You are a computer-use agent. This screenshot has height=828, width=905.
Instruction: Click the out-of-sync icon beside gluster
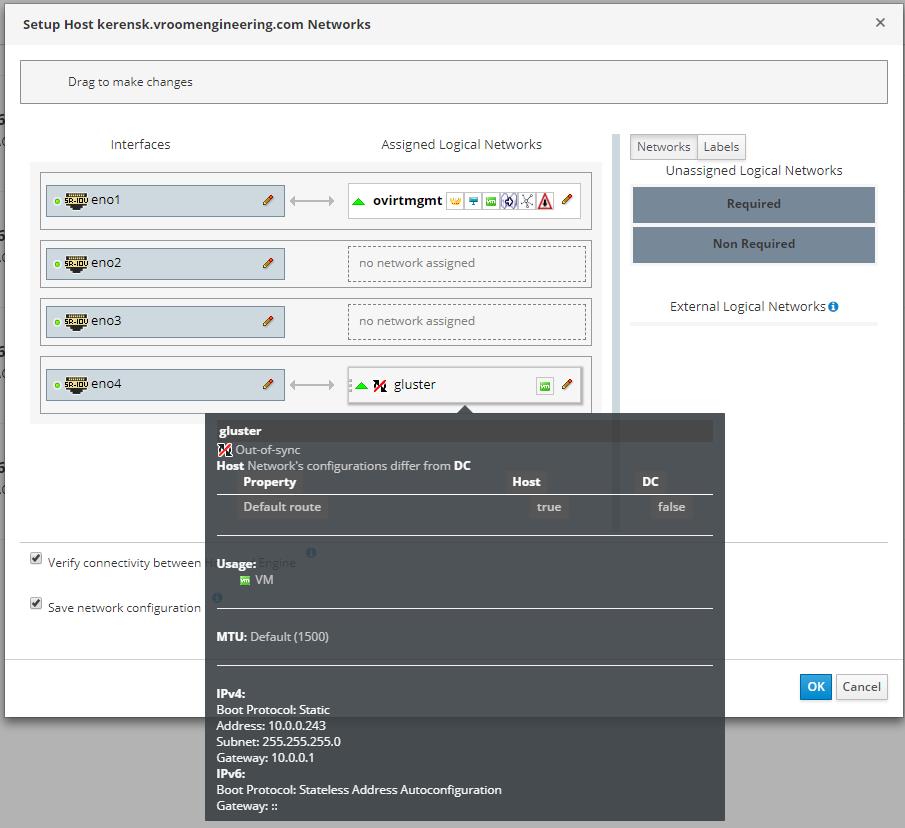pyautogui.click(x=380, y=385)
